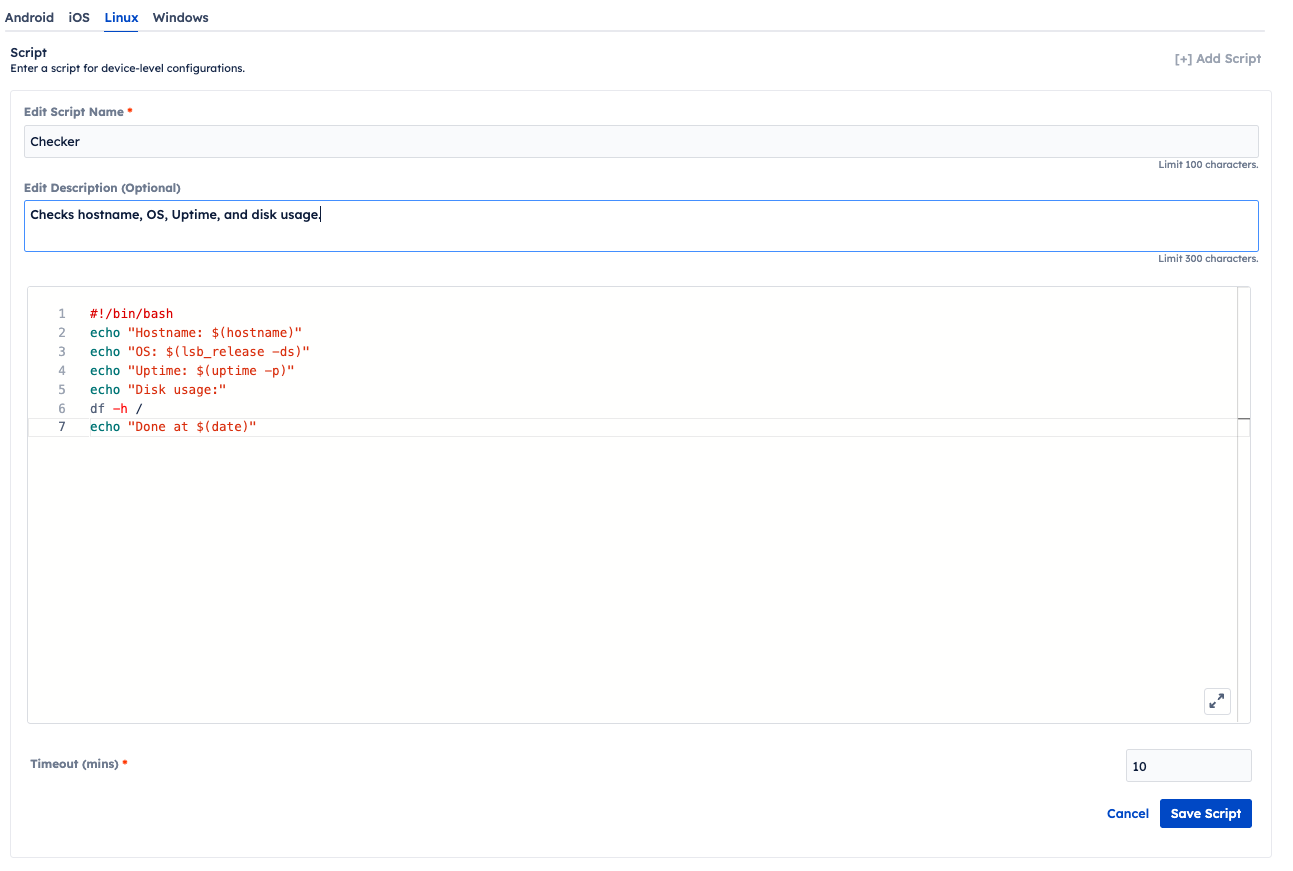Click the df -h / line
The height and width of the screenshot is (871, 1293).
click(x=116, y=409)
